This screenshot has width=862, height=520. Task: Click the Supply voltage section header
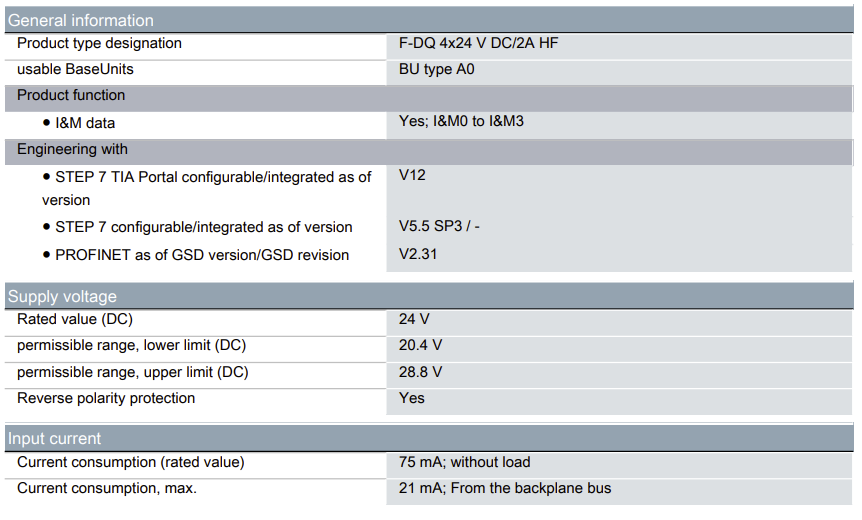[62, 296]
